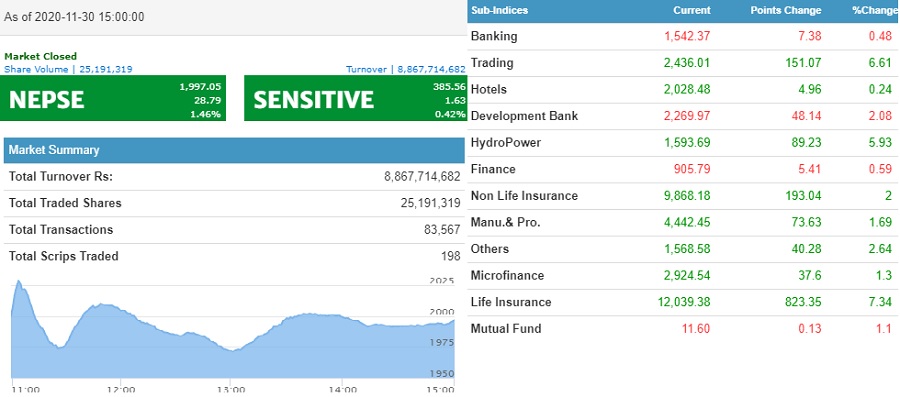The image size is (900, 397).
Task: Sort by Points Change column header
Action: pyautogui.click(x=786, y=10)
